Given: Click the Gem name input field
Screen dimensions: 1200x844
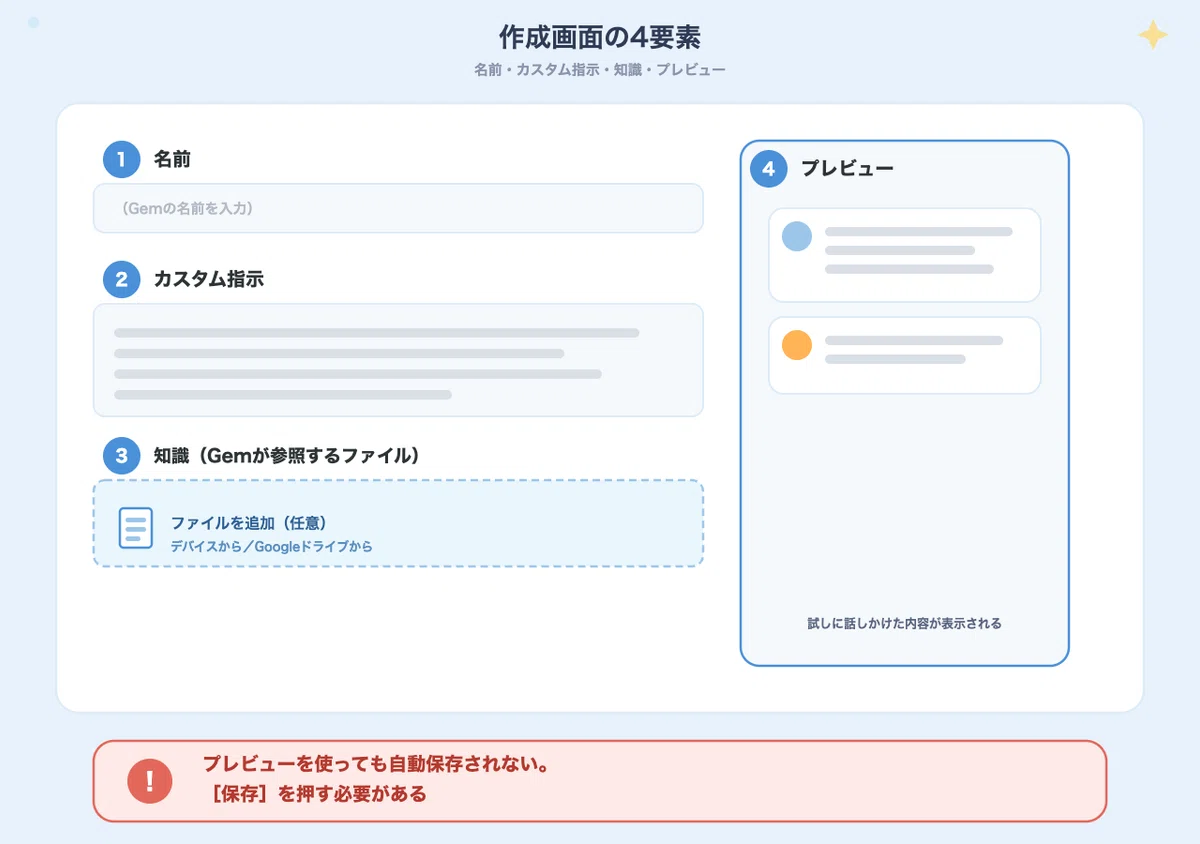Looking at the screenshot, I should (398, 208).
